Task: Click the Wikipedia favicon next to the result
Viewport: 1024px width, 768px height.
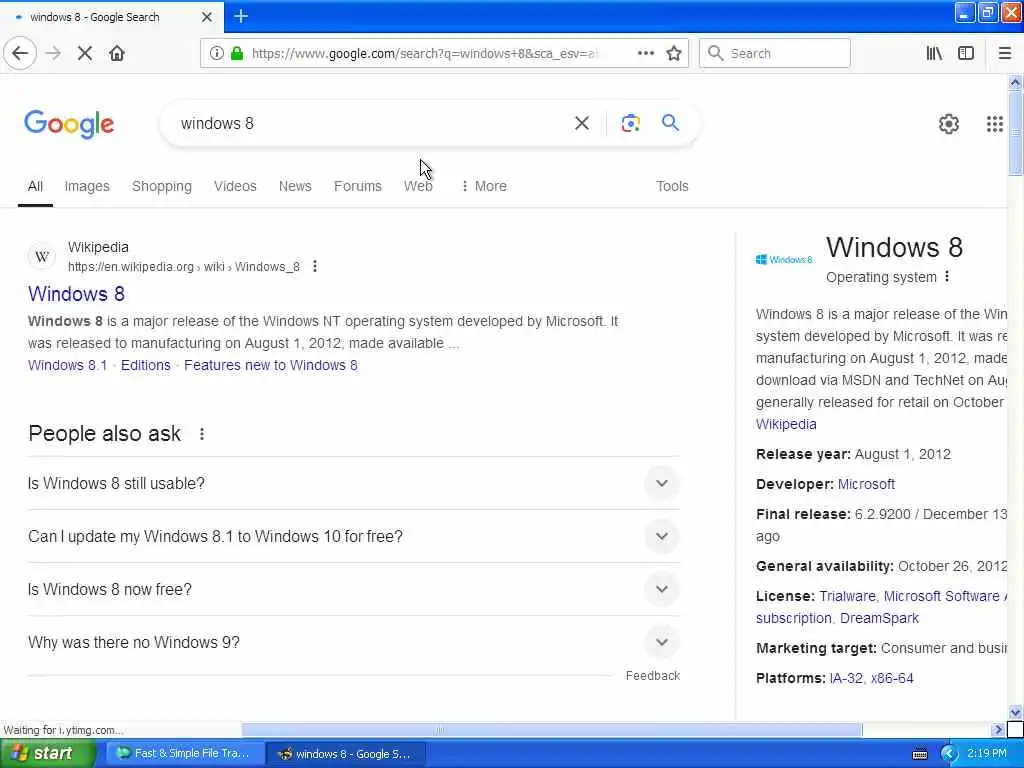Action: (42, 257)
